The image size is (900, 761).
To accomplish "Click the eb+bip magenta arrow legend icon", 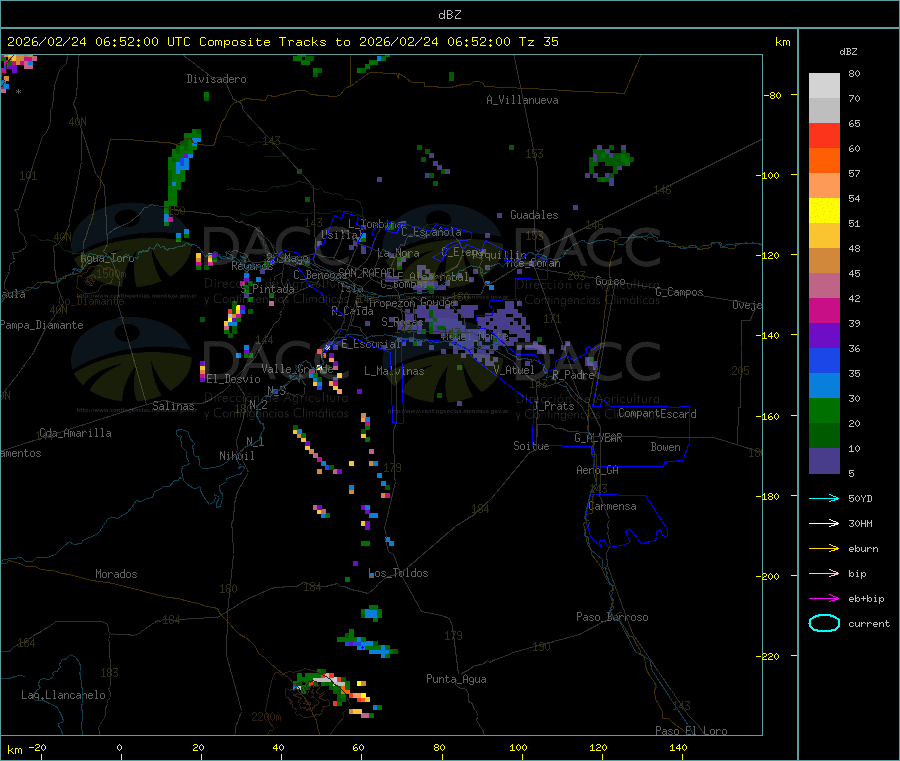I will [x=824, y=599].
